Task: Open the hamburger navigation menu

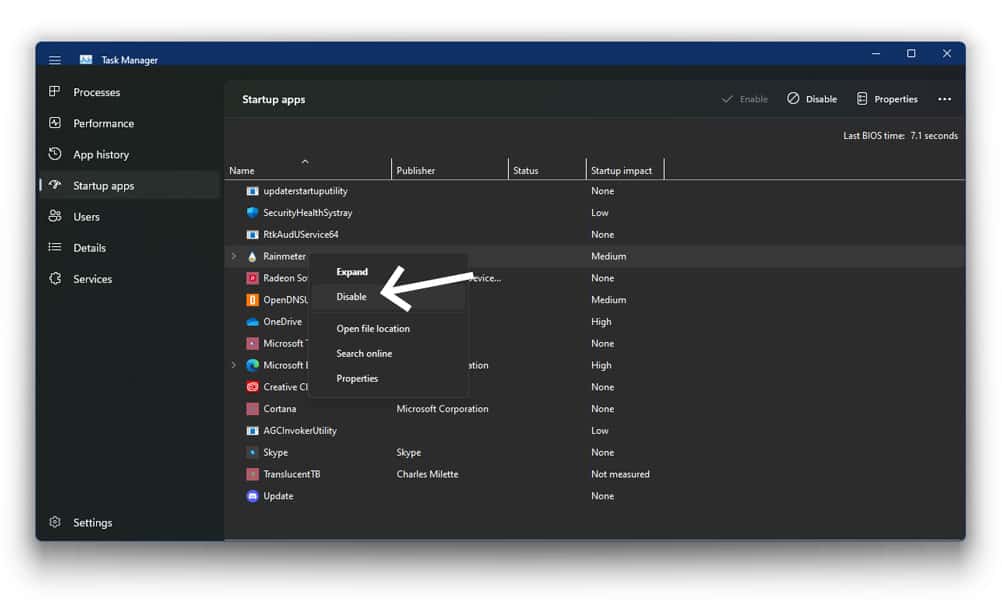Action: click(x=55, y=60)
